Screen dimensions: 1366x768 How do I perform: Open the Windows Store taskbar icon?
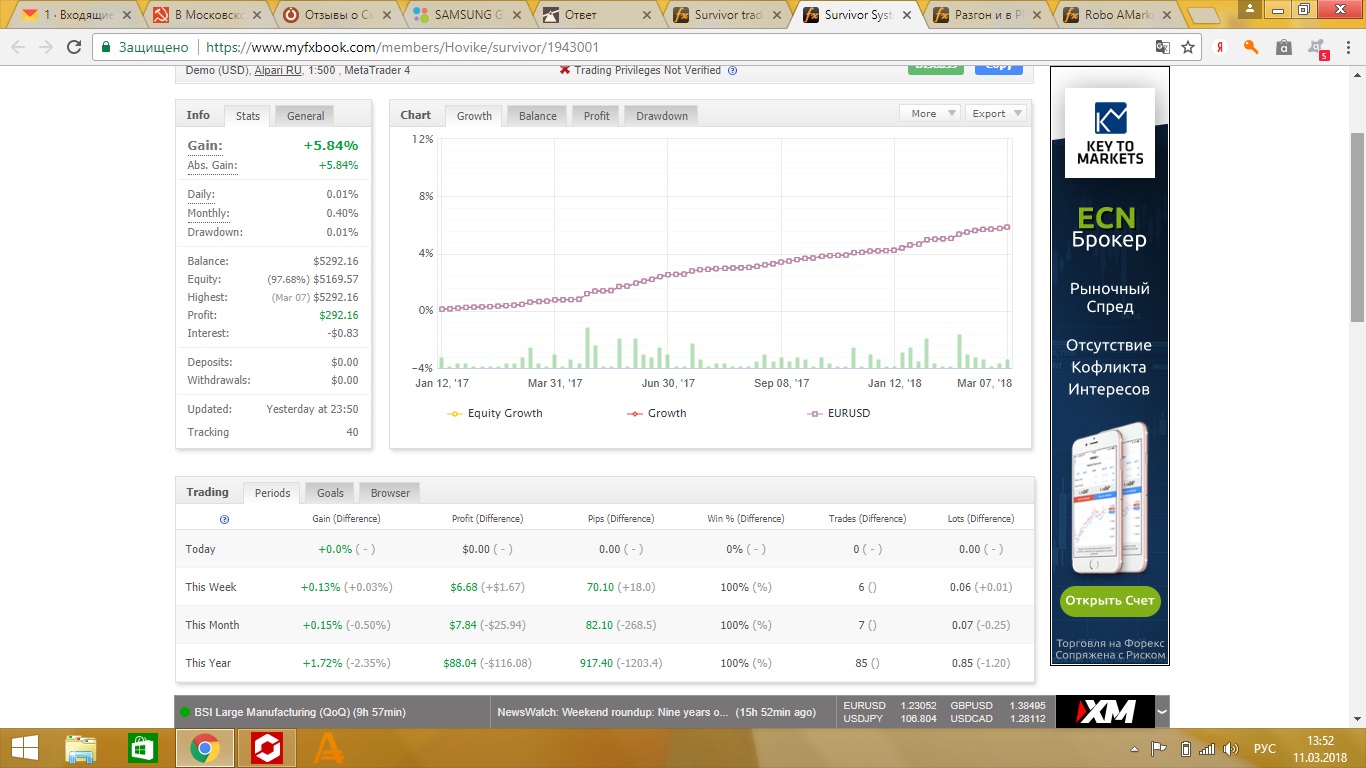tap(143, 748)
